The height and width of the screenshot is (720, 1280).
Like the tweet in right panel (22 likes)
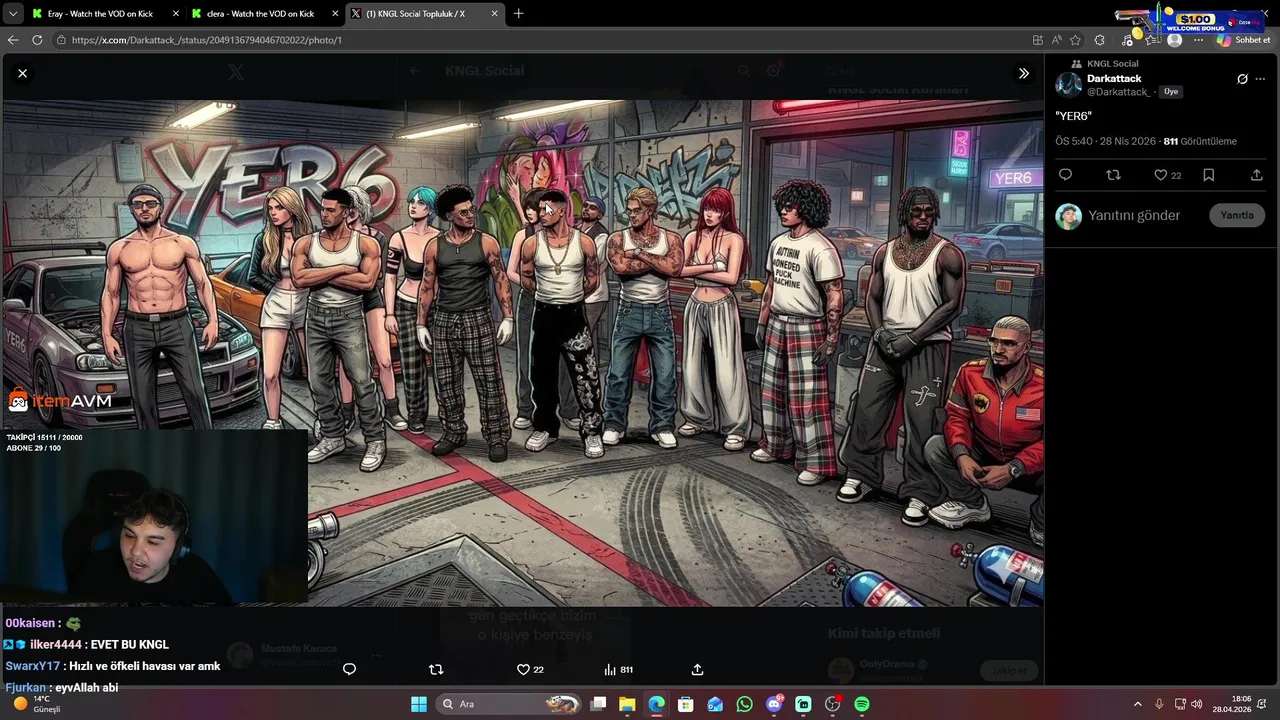click(1167, 175)
